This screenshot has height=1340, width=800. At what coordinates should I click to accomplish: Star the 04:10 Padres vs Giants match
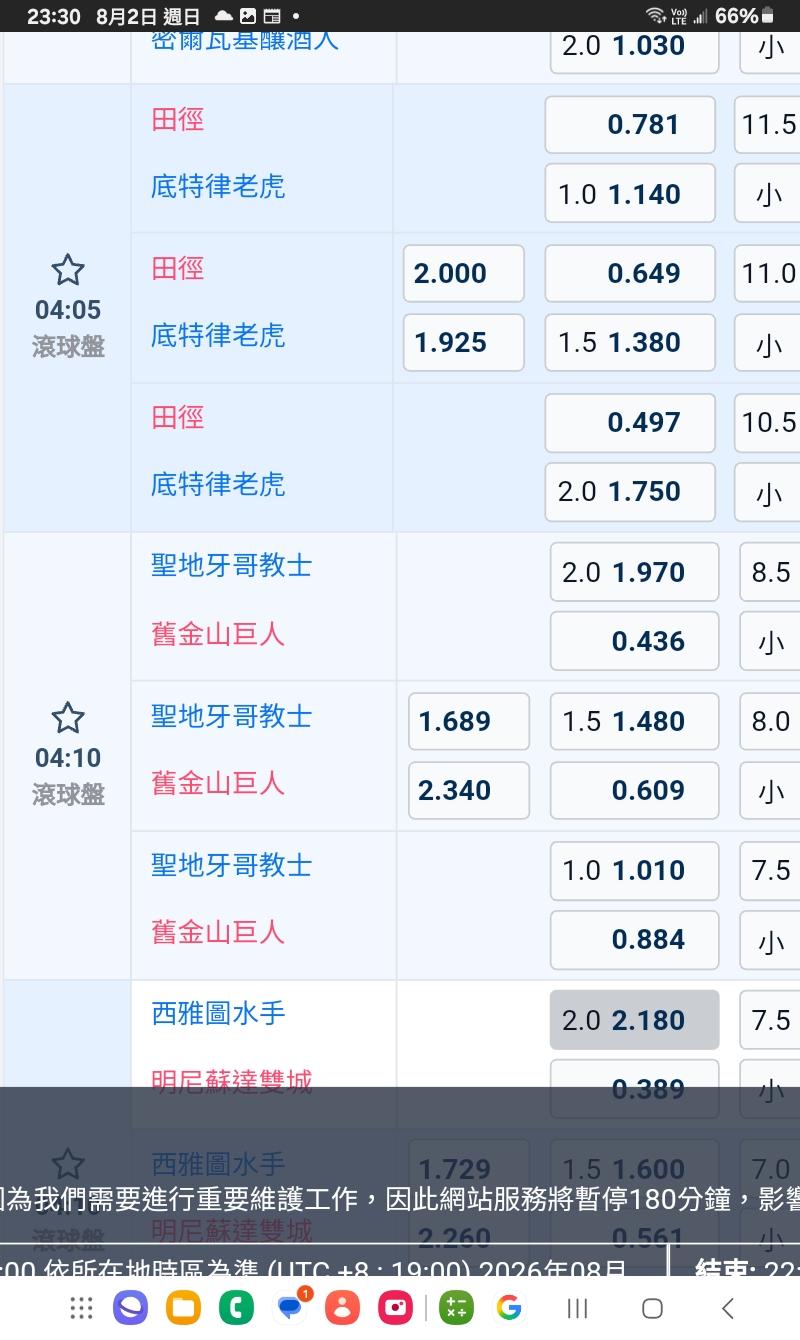[67, 718]
